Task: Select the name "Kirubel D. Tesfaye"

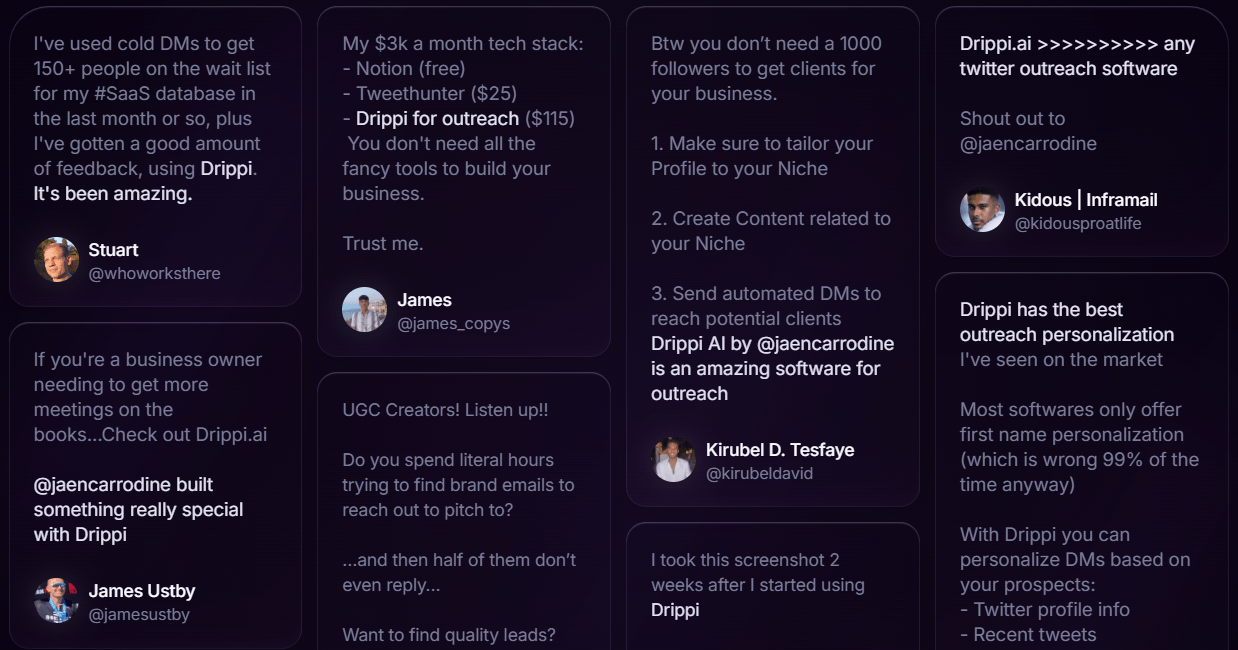Action: point(780,449)
